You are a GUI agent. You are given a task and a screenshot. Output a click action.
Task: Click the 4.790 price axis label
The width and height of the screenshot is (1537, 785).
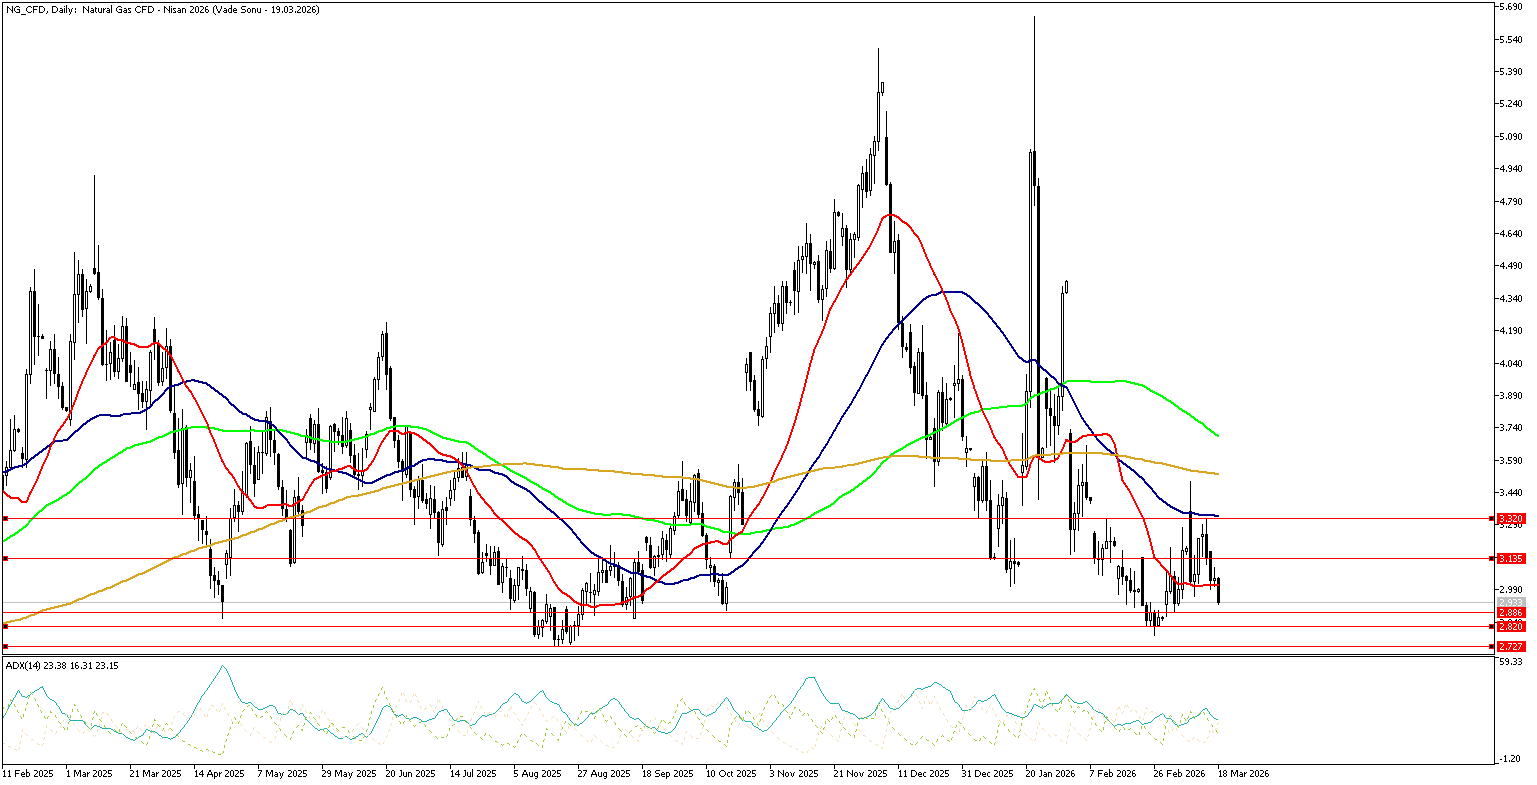[x=1510, y=201]
